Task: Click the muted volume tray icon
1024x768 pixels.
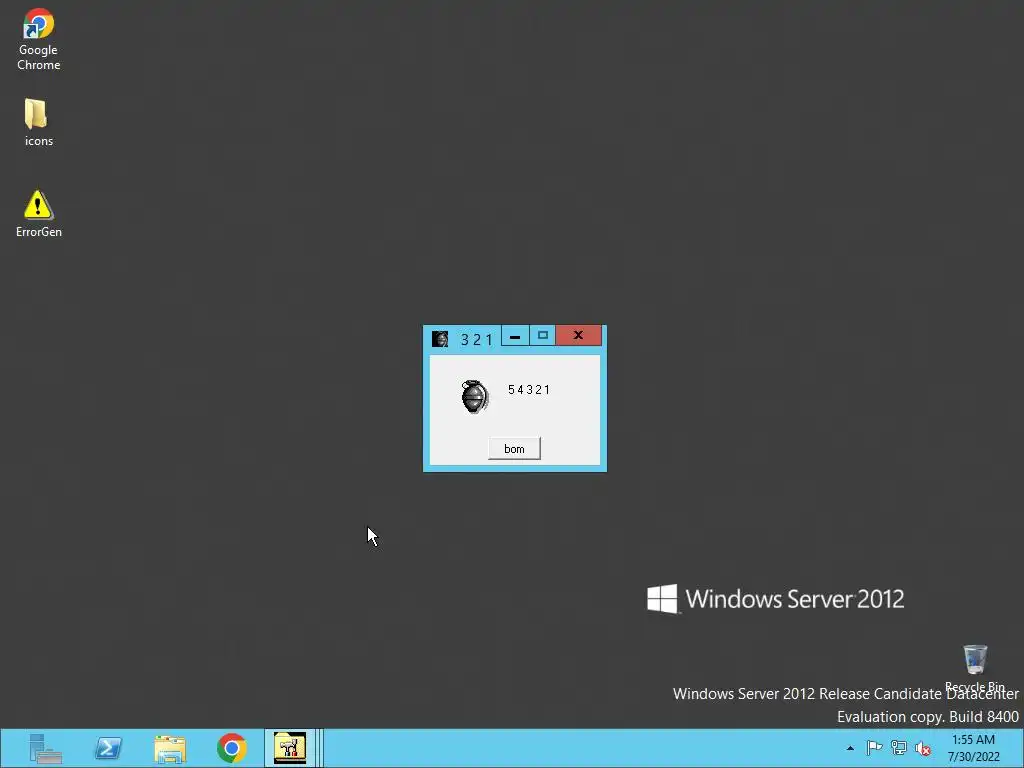Action: (x=923, y=748)
